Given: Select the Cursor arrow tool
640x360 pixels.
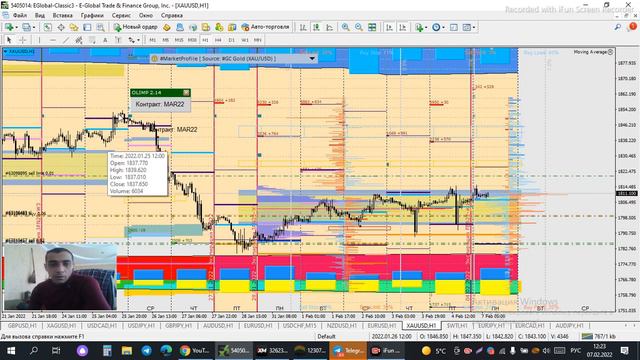Looking at the screenshot, I should click(x=9, y=40).
